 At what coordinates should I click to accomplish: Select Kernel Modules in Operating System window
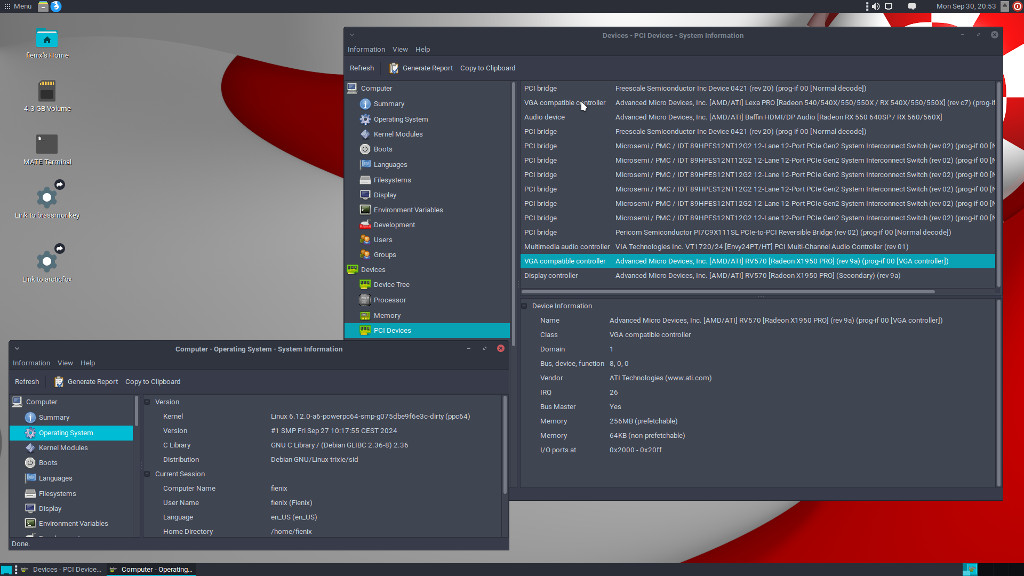(63, 448)
